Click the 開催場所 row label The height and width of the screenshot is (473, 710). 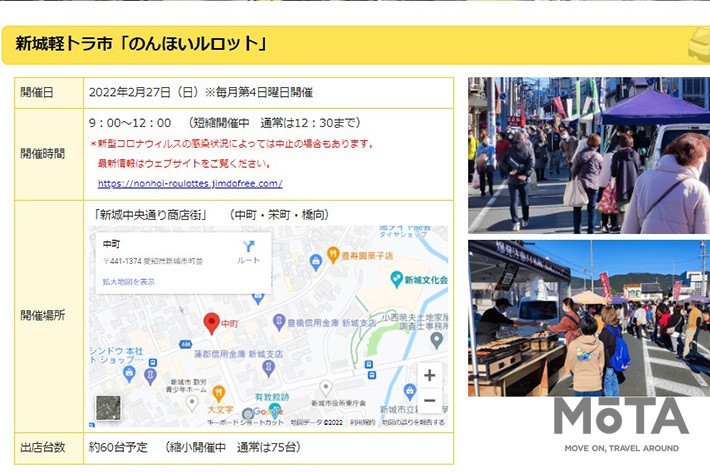[43, 315]
